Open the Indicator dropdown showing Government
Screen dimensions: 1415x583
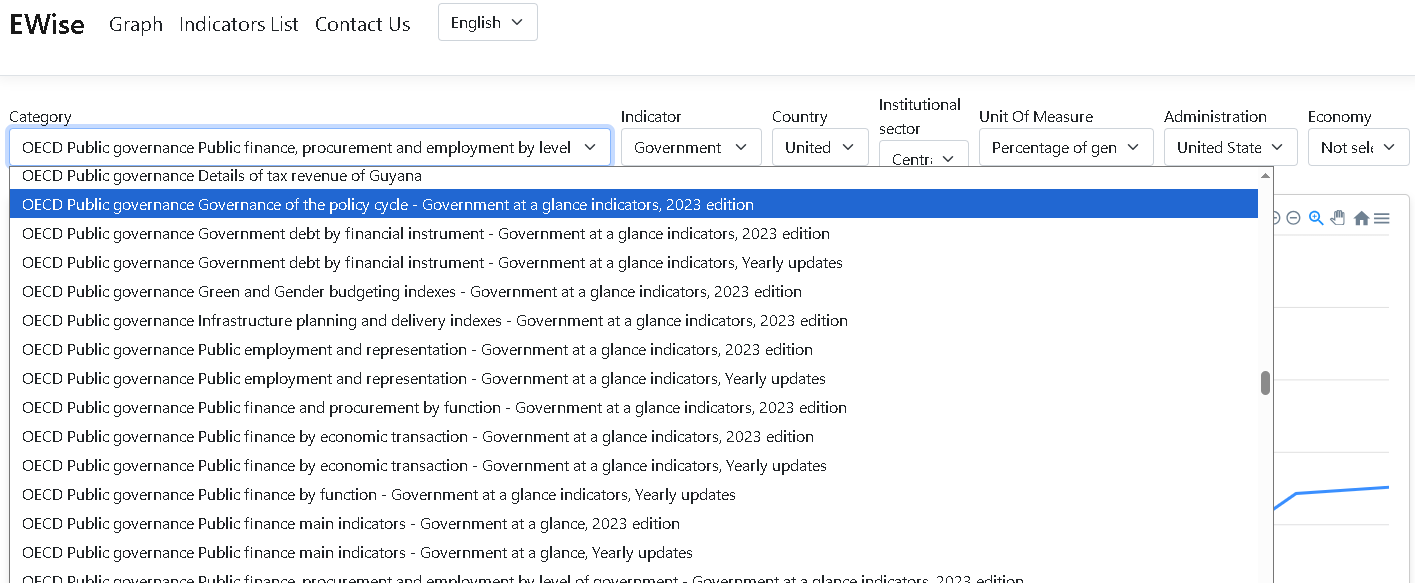coord(691,147)
